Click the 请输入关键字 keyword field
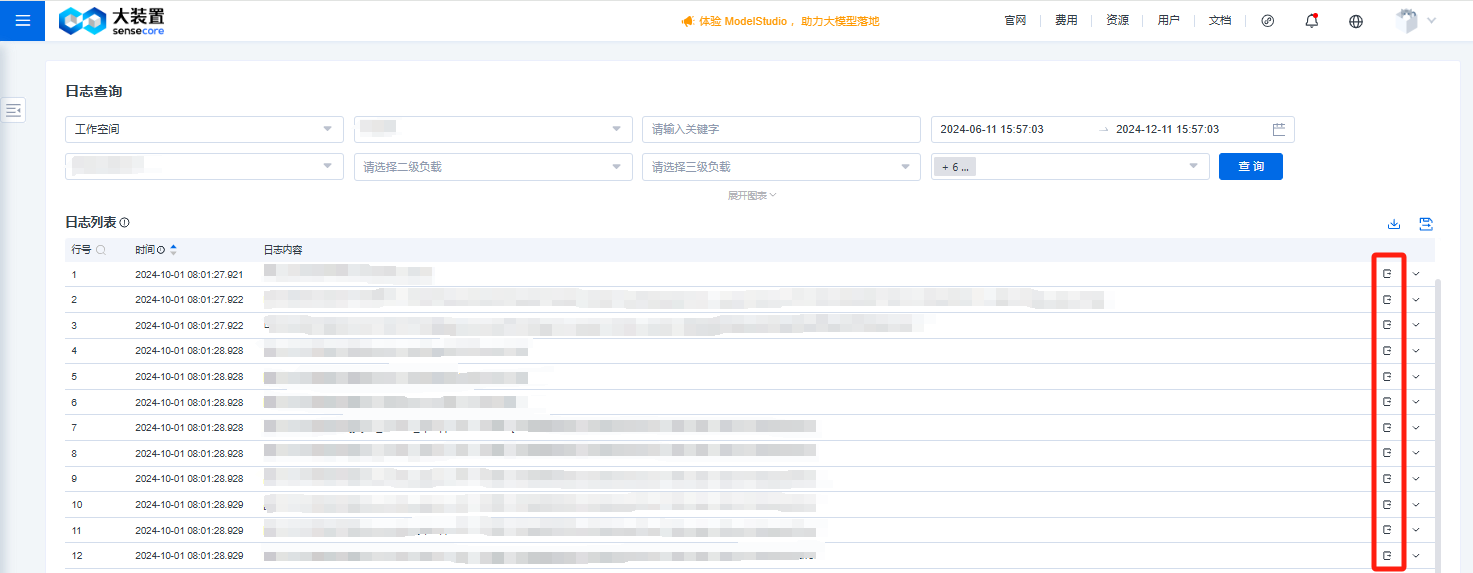The height and width of the screenshot is (573, 1473). (x=781, y=129)
